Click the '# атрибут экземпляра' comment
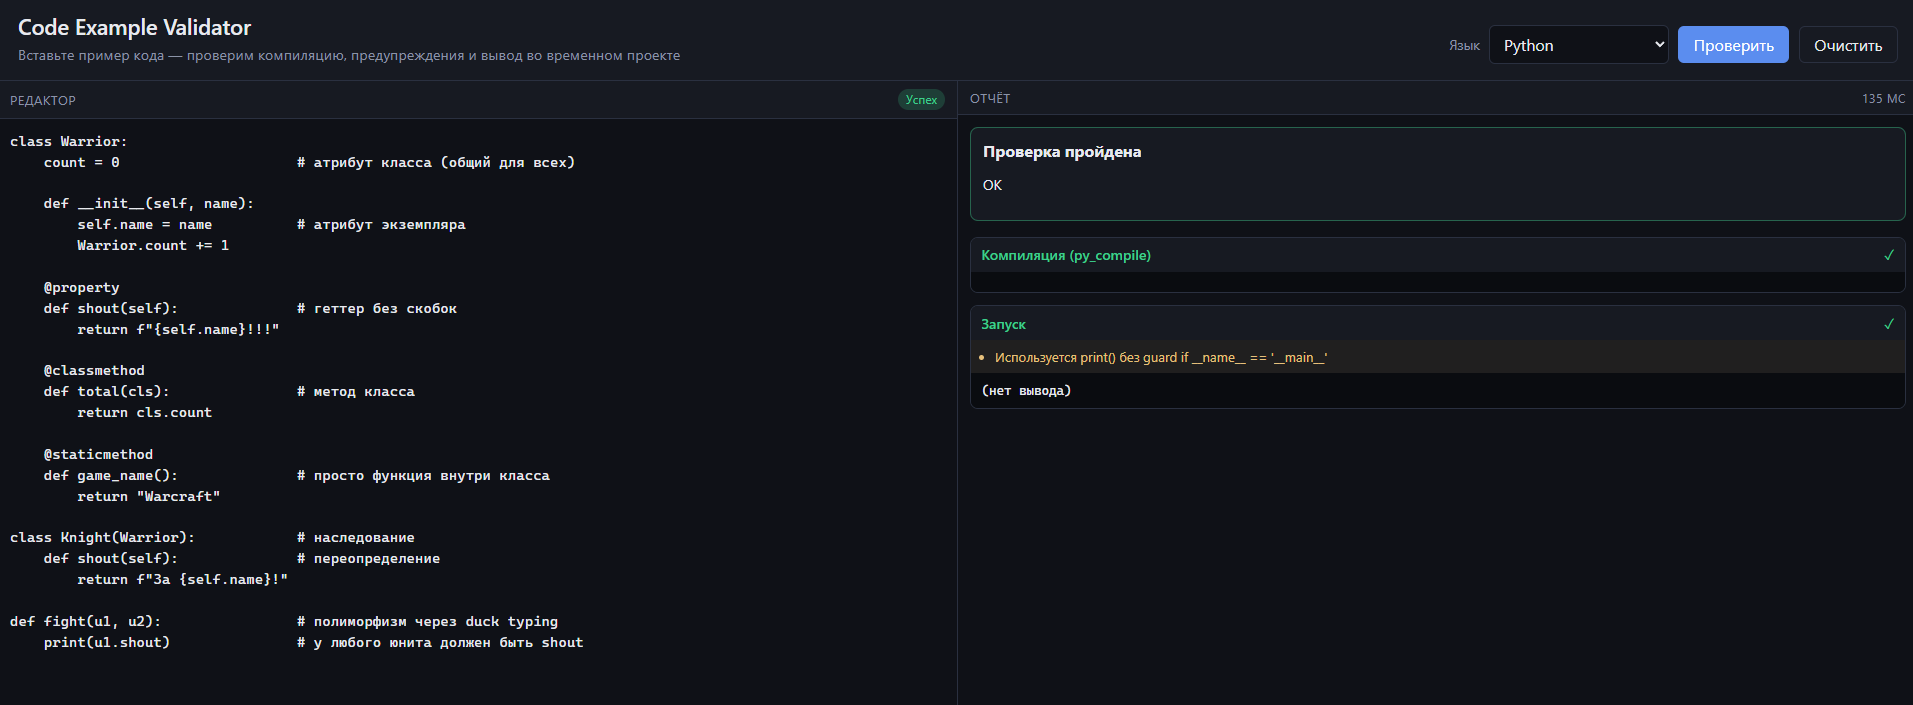This screenshot has height=705, width=1913. 381,225
